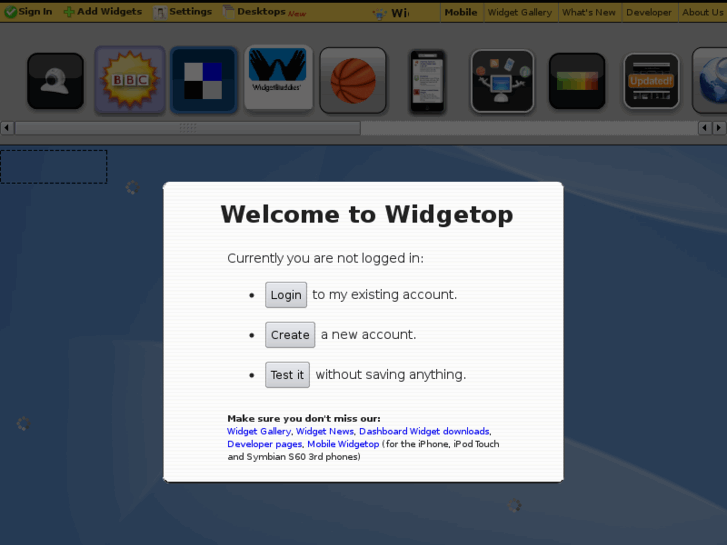Click the right-end back arrow of widget bar
727x545 pixels.
pos(705,128)
